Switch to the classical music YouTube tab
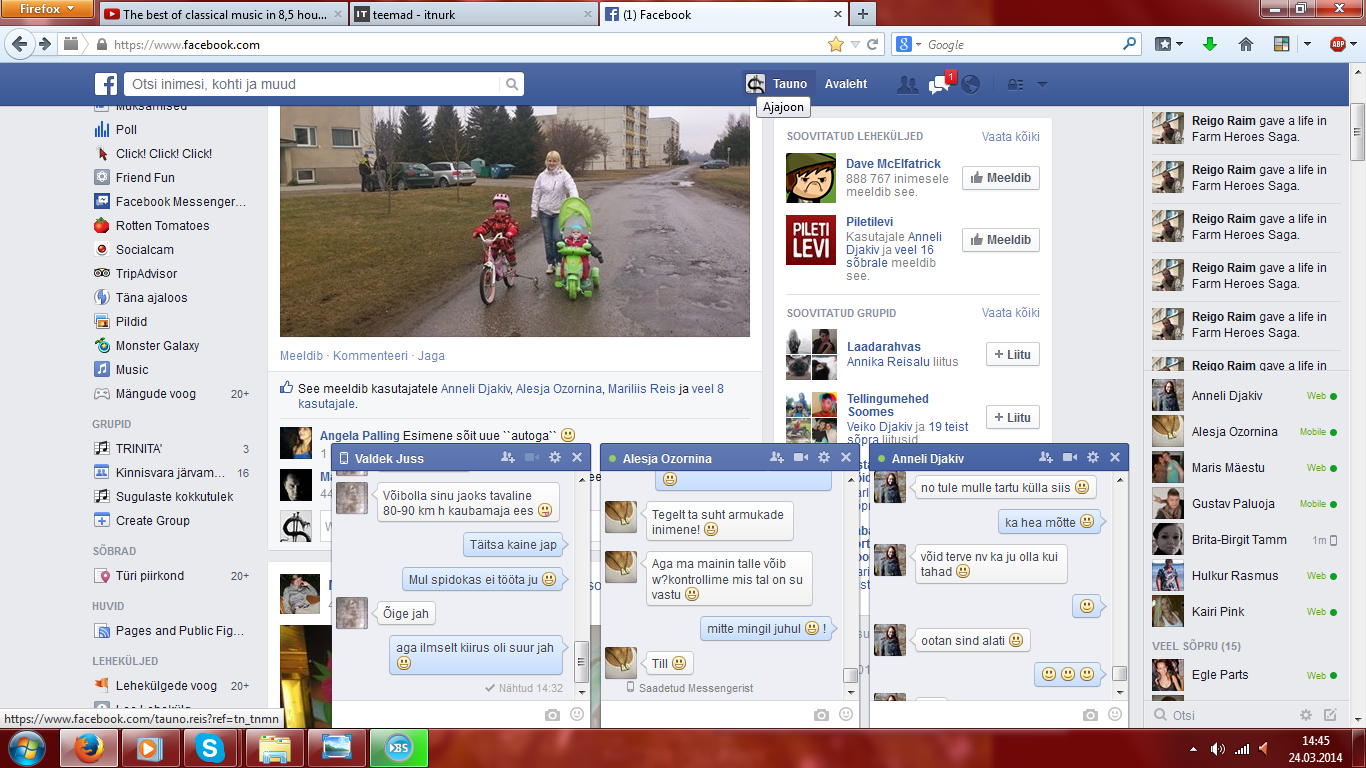 [x=224, y=14]
